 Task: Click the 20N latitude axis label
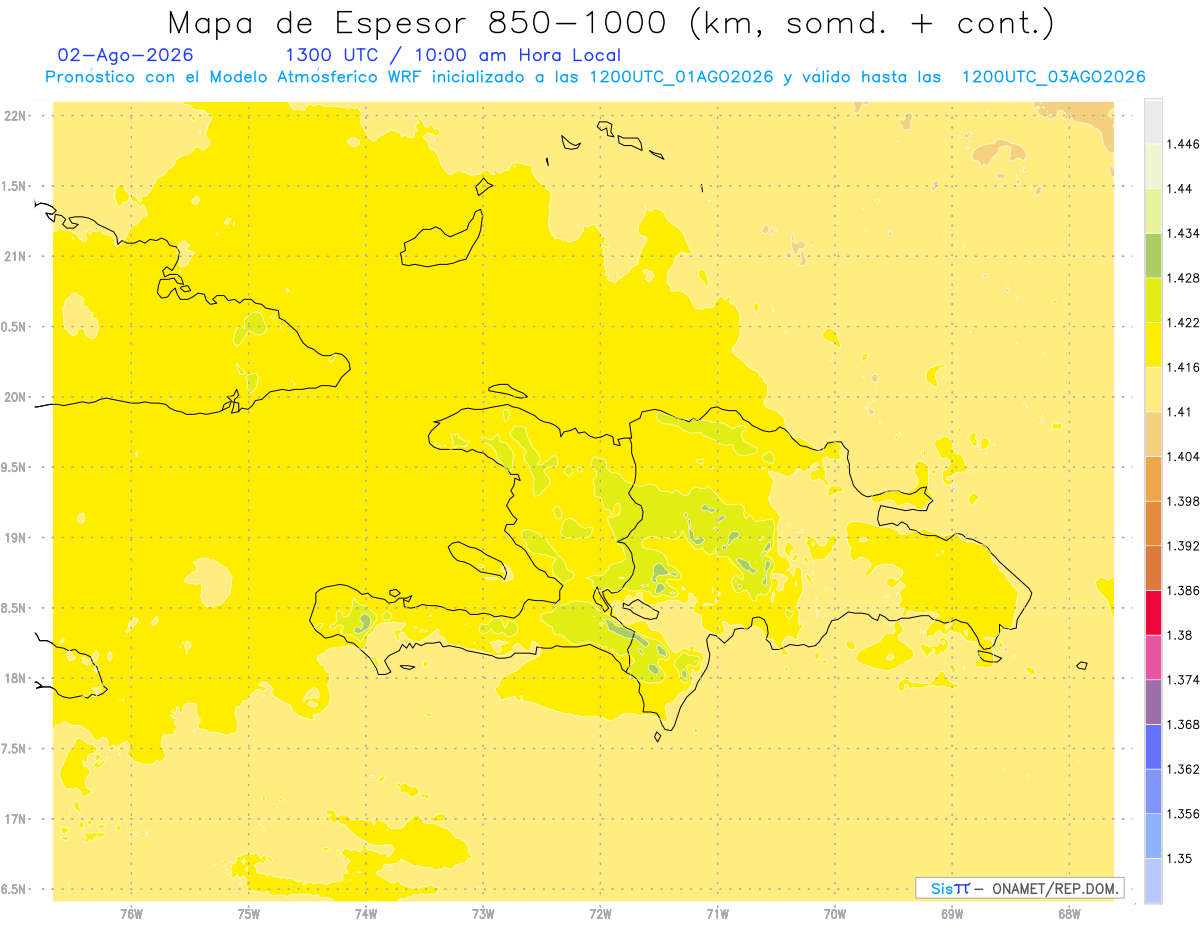pos(15,397)
